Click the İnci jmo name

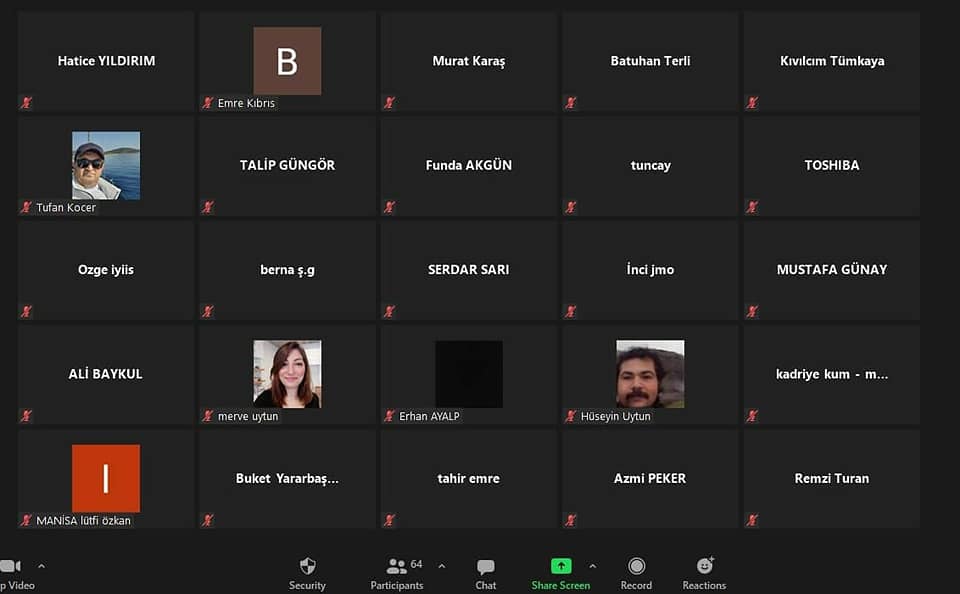650,269
